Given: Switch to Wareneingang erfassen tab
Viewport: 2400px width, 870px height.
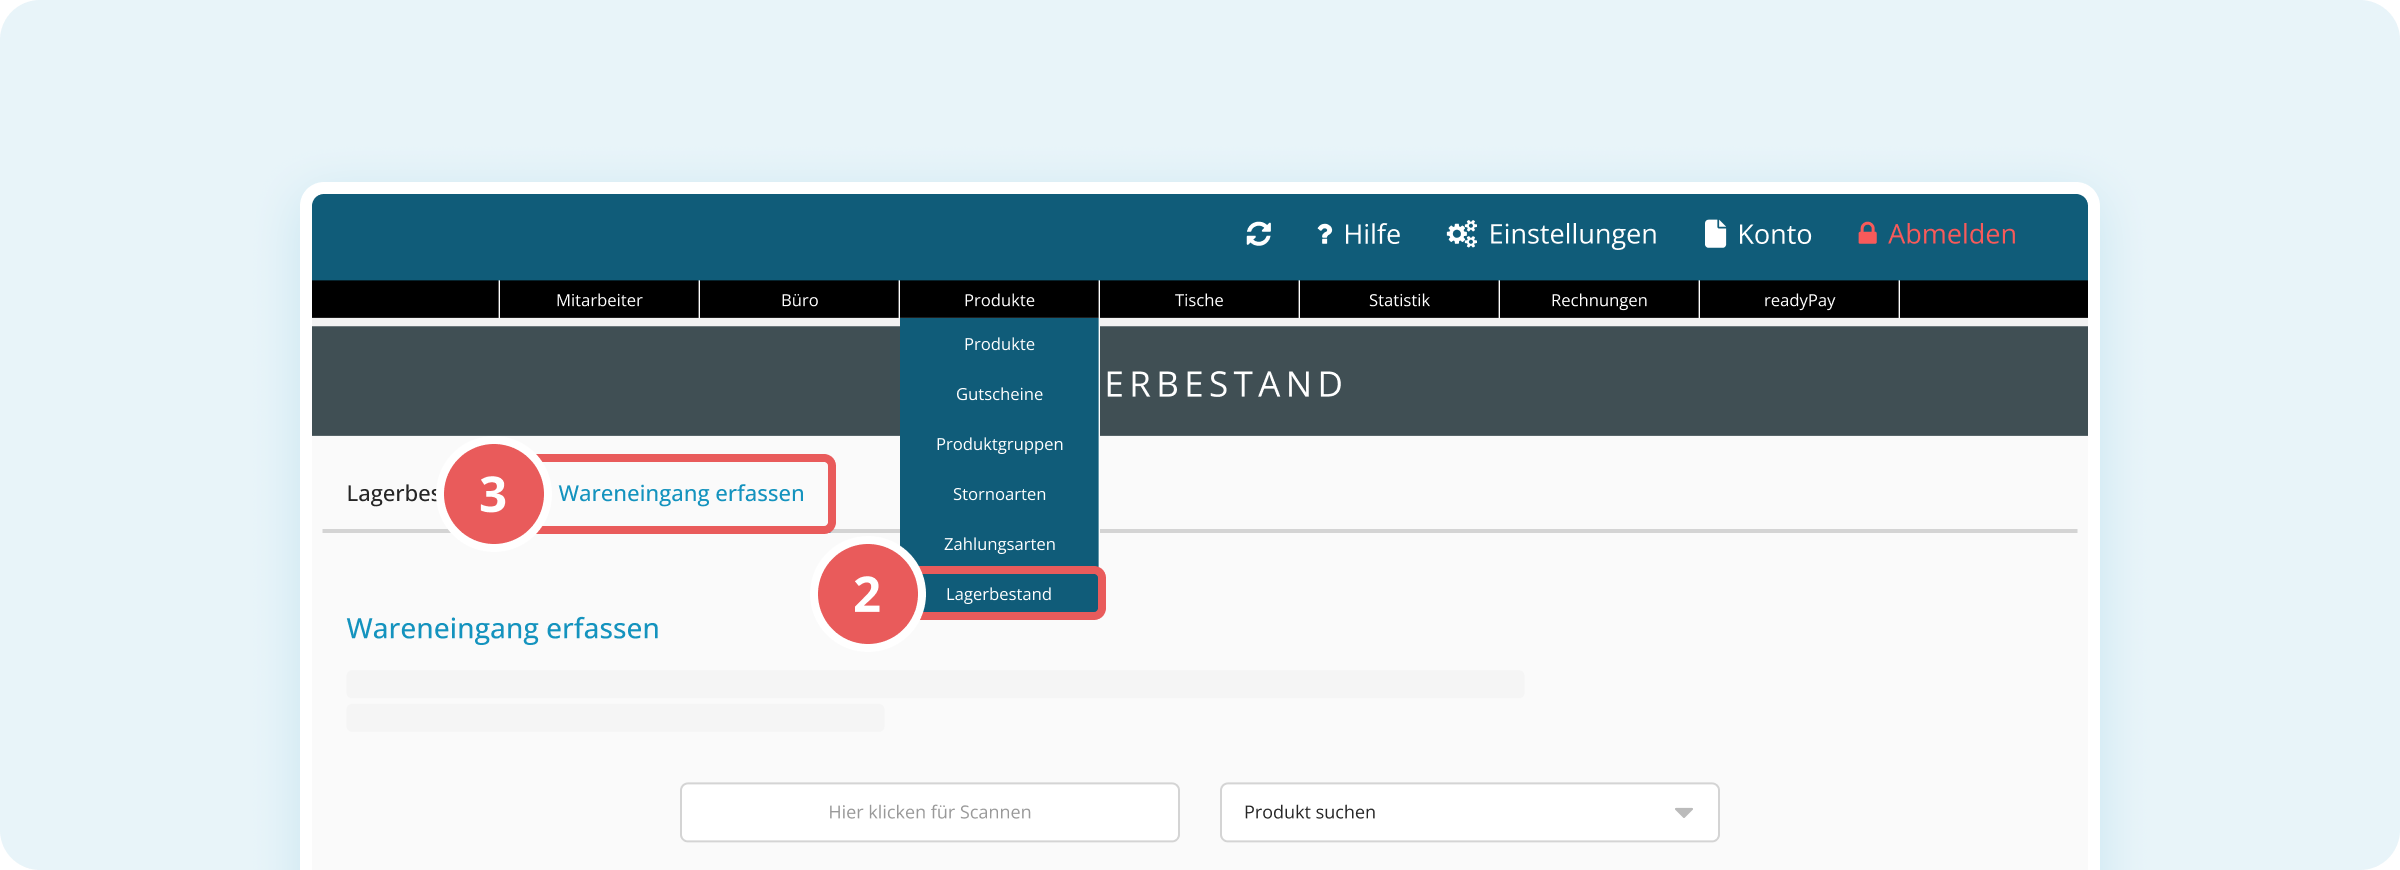Looking at the screenshot, I should 681,493.
